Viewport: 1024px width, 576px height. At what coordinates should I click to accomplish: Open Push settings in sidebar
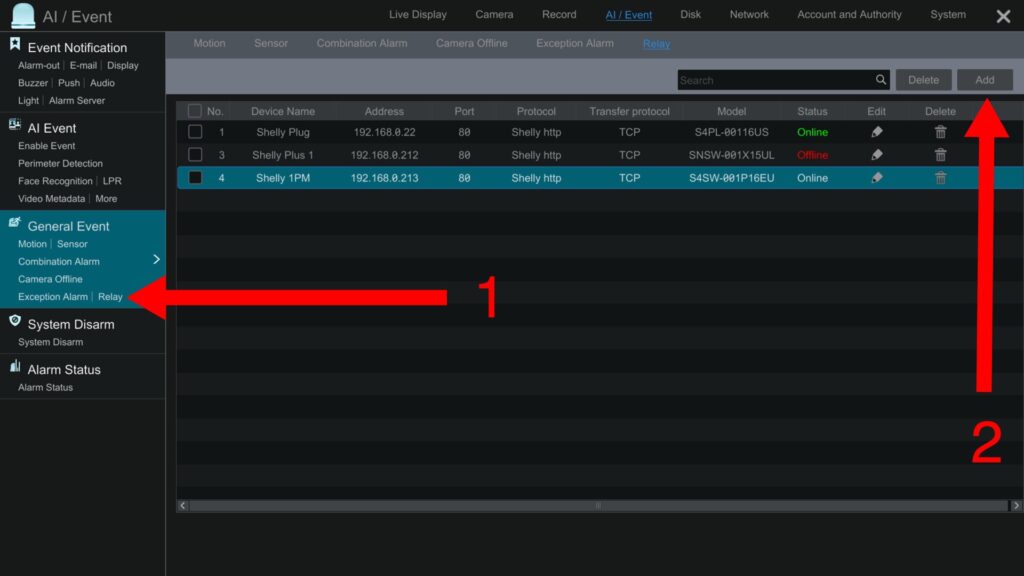click(x=69, y=83)
